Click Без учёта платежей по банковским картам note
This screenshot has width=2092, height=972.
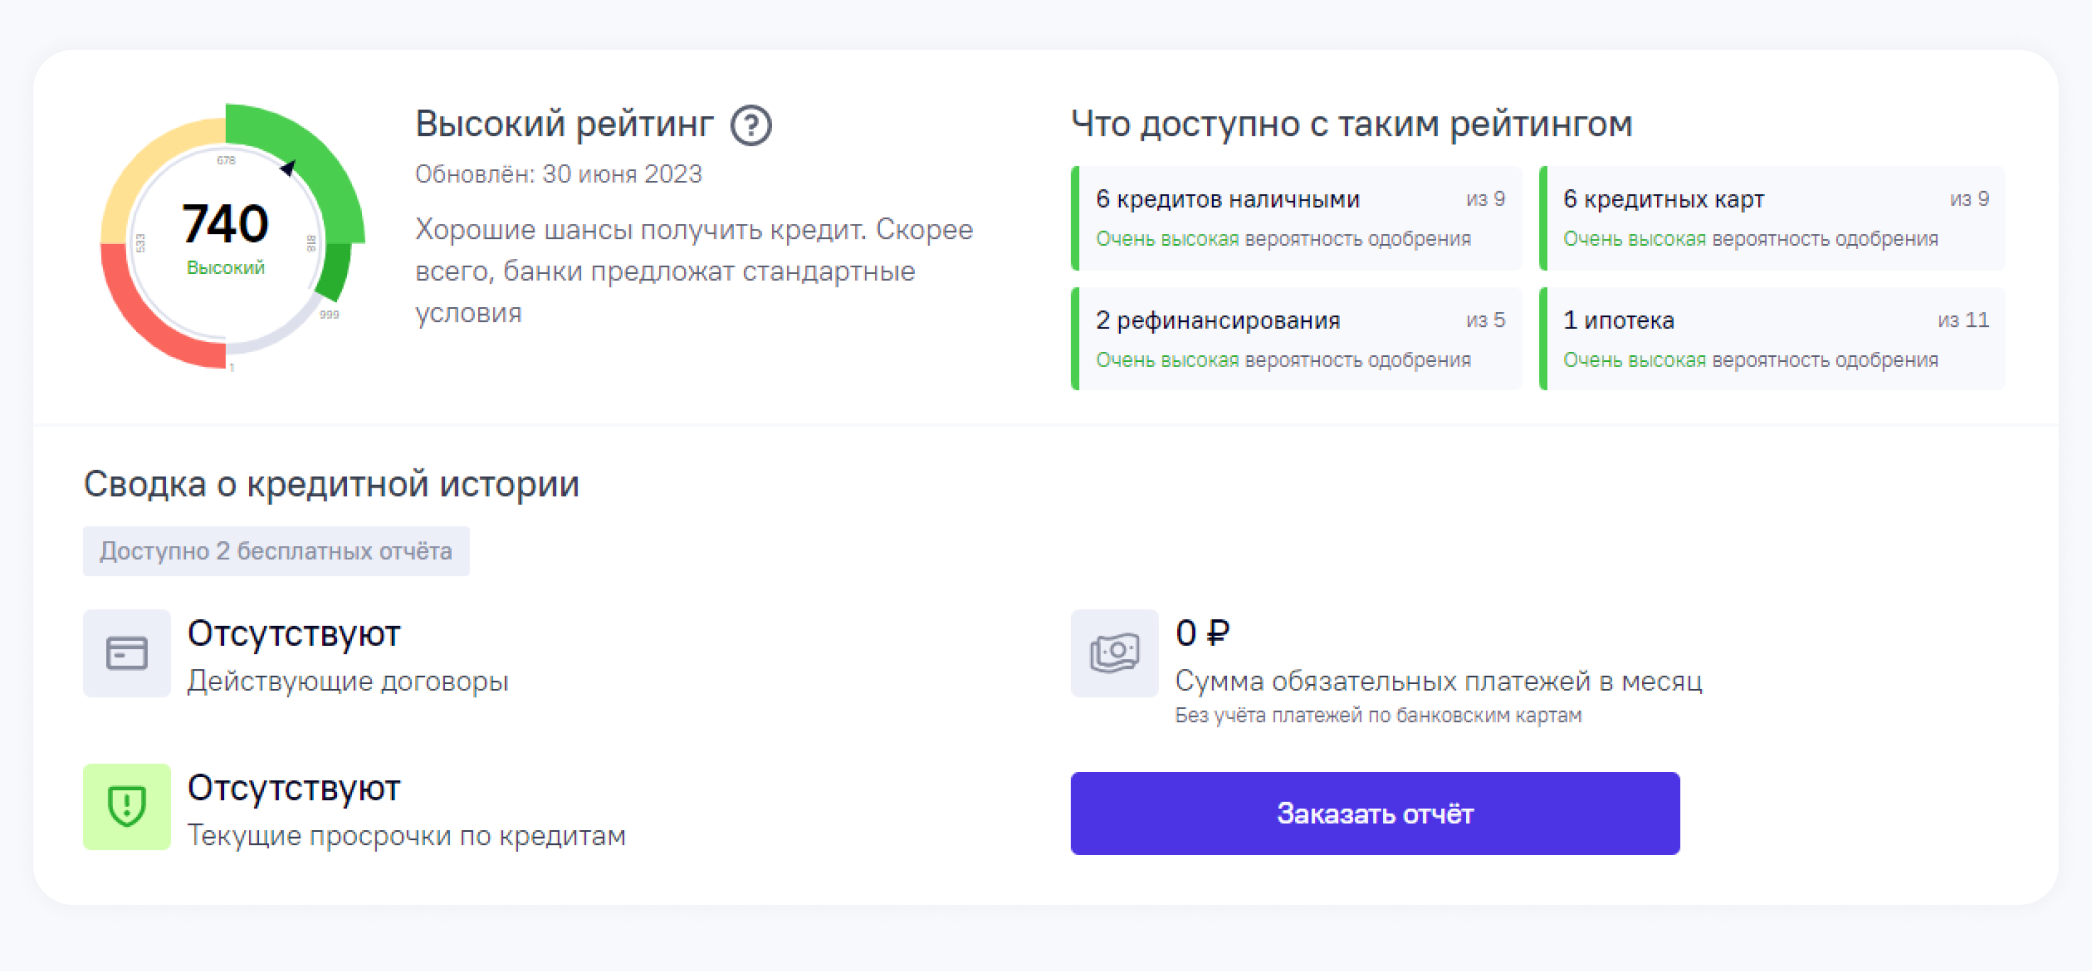point(1378,715)
